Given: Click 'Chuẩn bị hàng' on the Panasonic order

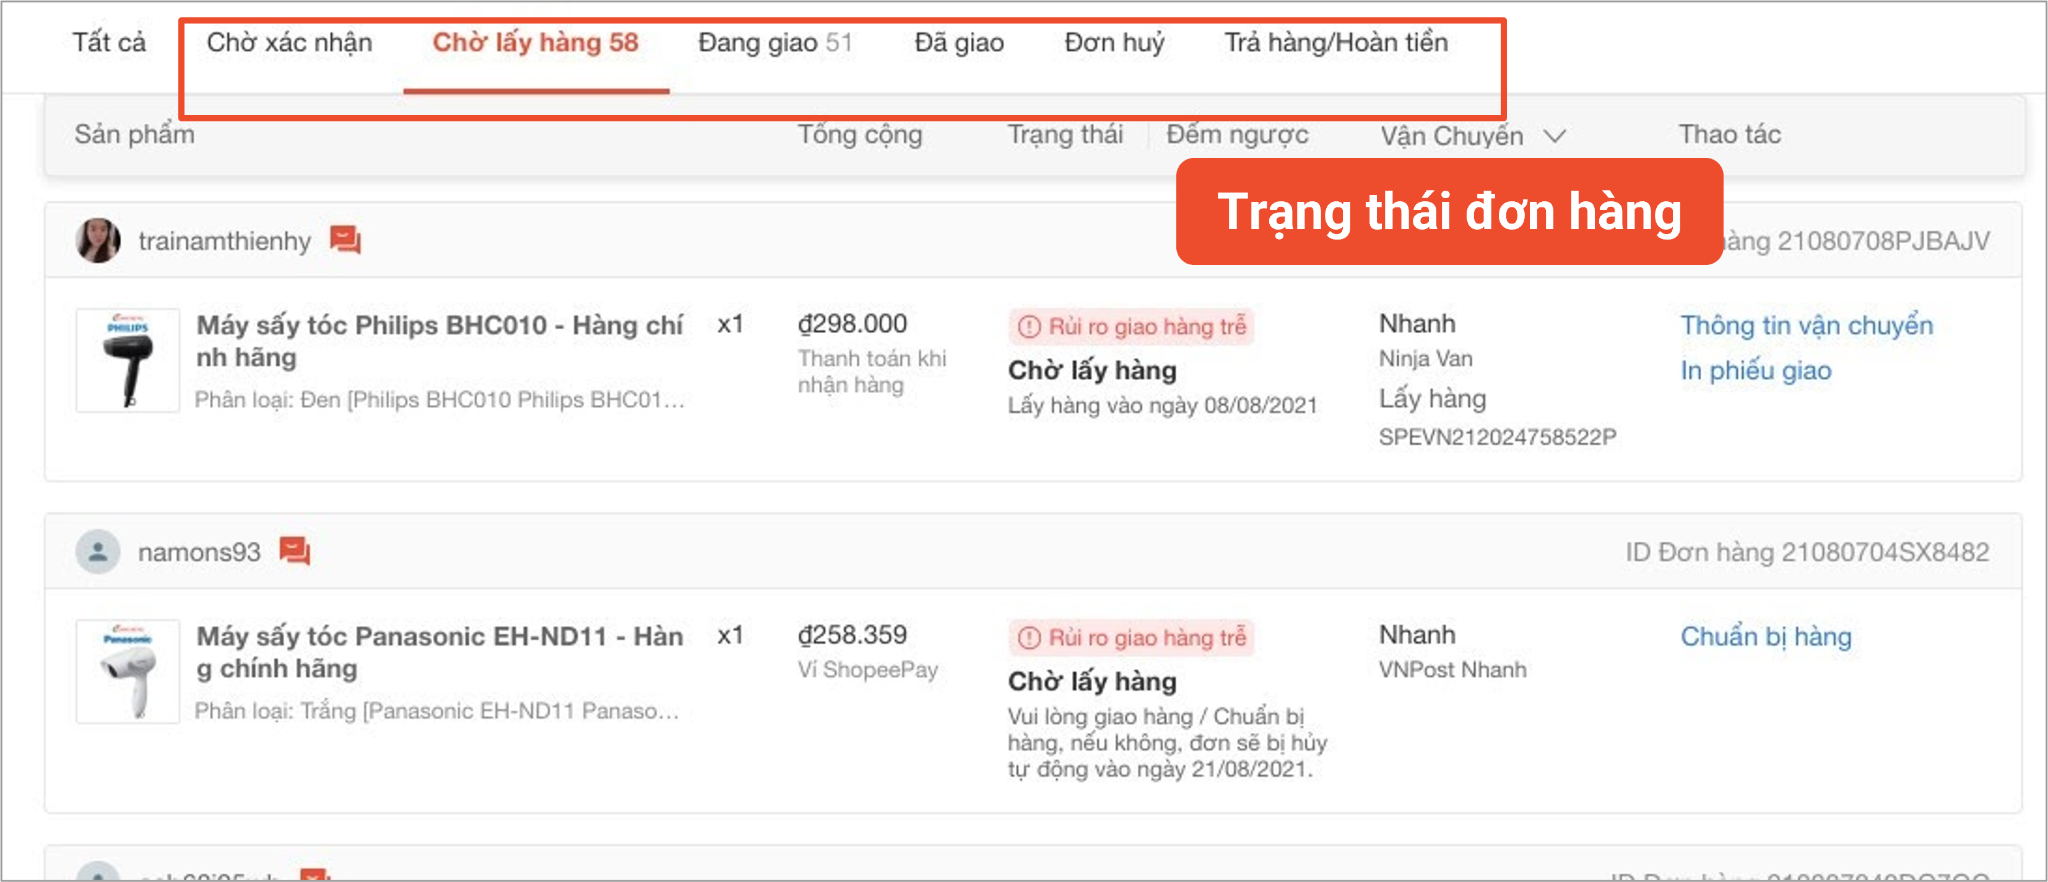Looking at the screenshot, I should [x=1765, y=637].
